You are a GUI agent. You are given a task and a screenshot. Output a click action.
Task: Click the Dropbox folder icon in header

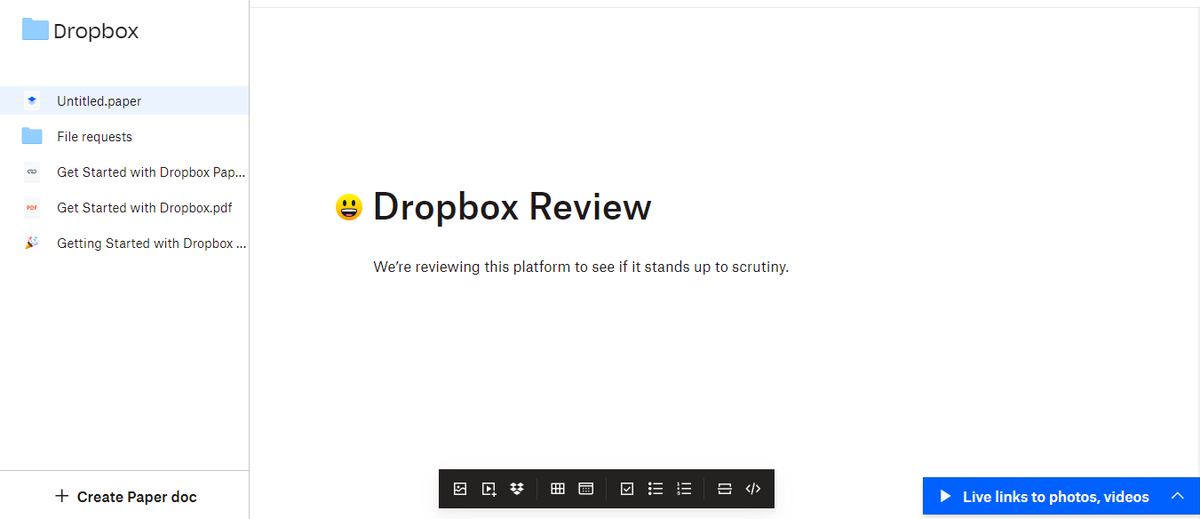pyautogui.click(x=35, y=29)
